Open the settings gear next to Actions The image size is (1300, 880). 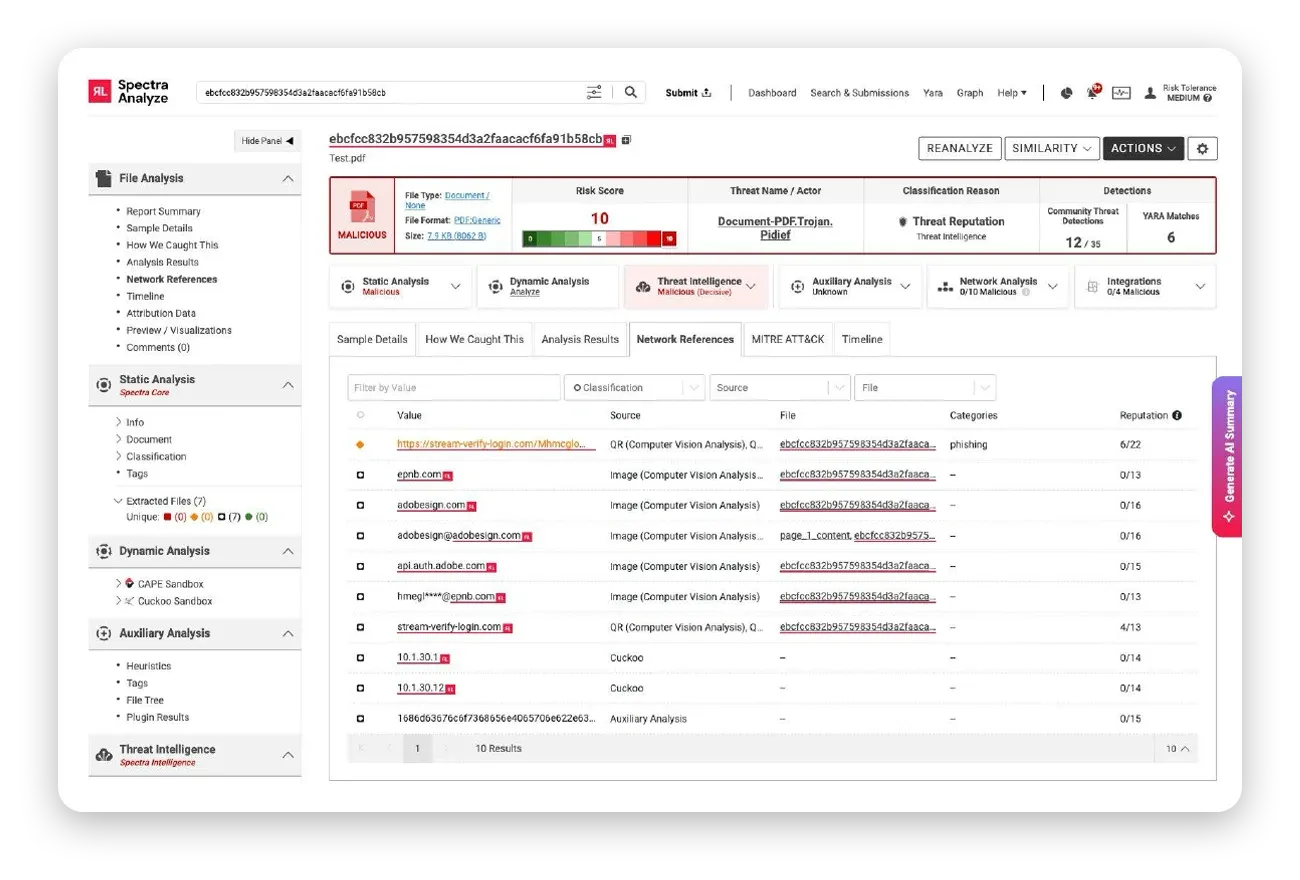(1202, 148)
